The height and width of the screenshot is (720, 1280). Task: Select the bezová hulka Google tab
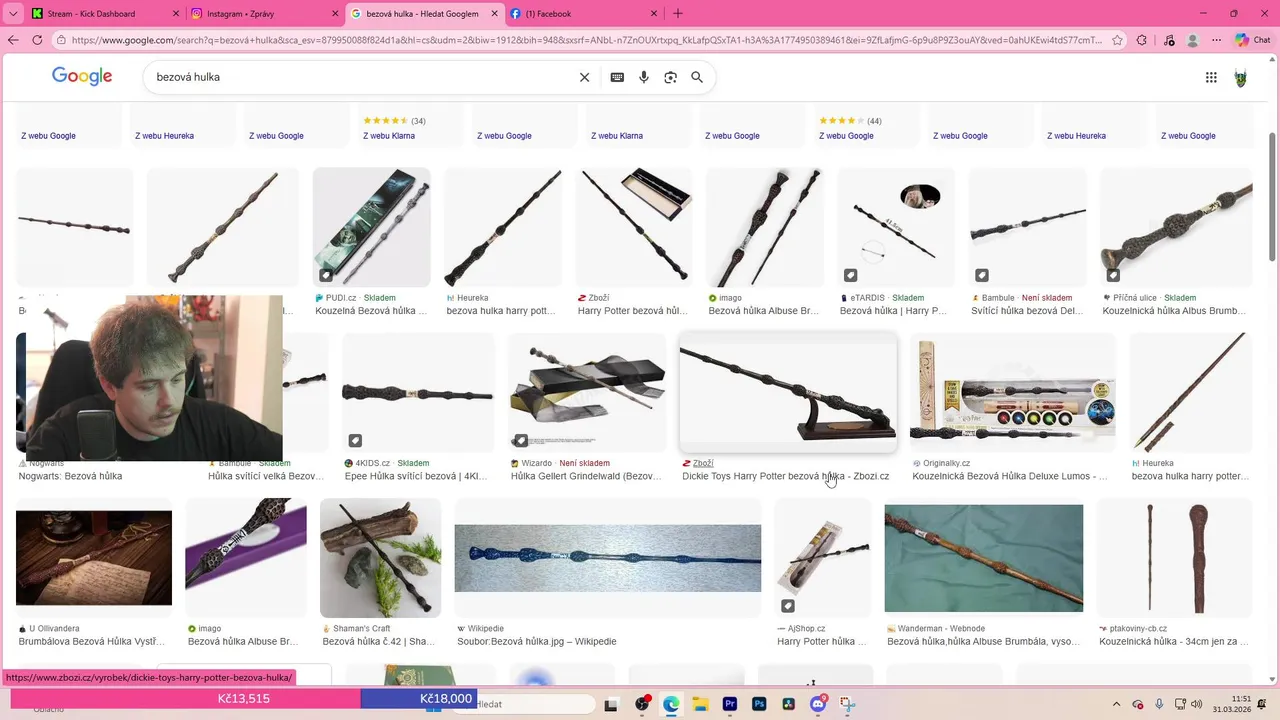425,14
